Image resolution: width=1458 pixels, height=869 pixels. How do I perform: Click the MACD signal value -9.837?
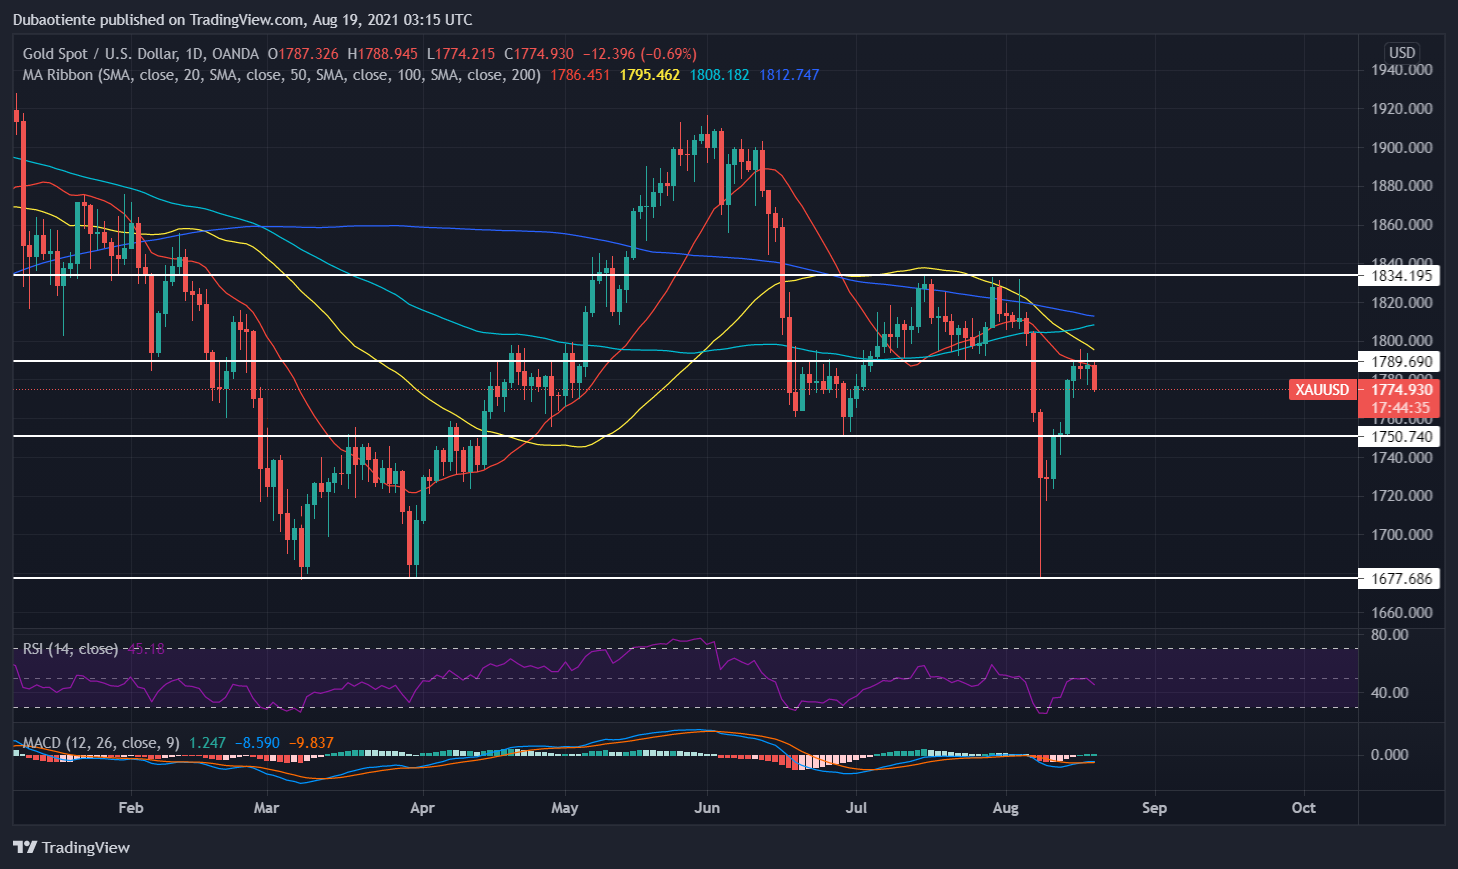tap(311, 743)
